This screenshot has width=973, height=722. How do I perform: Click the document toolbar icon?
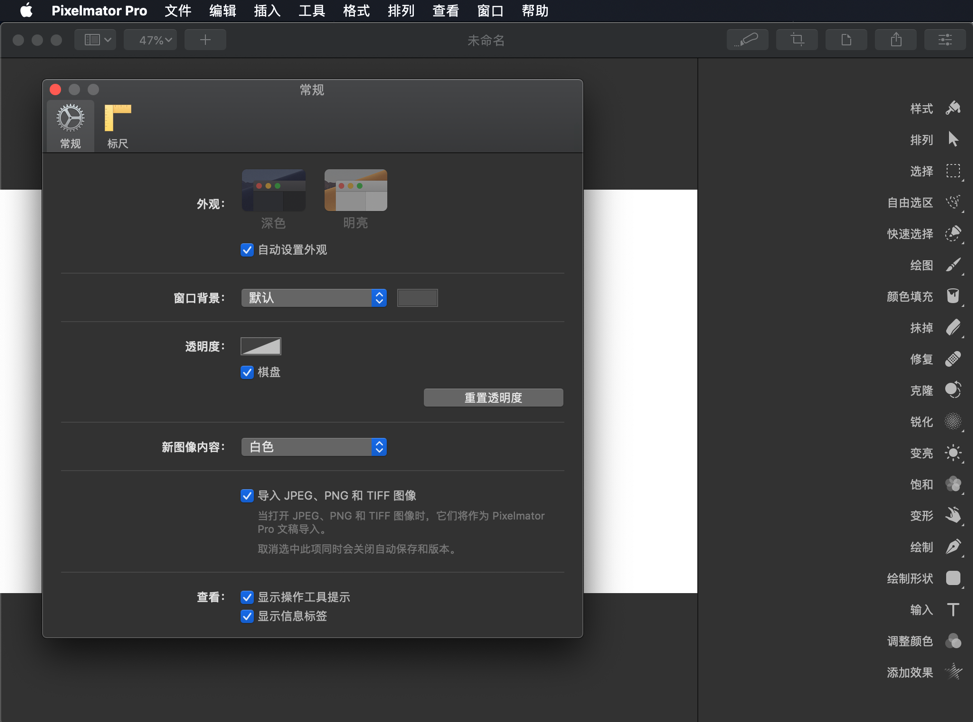pos(846,40)
